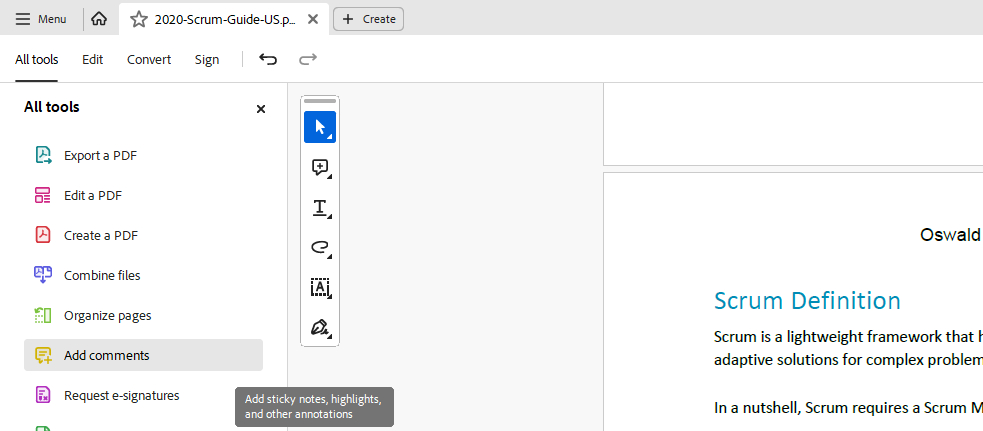Open the Sign tab
This screenshot has width=983, height=431.
[x=207, y=59]
